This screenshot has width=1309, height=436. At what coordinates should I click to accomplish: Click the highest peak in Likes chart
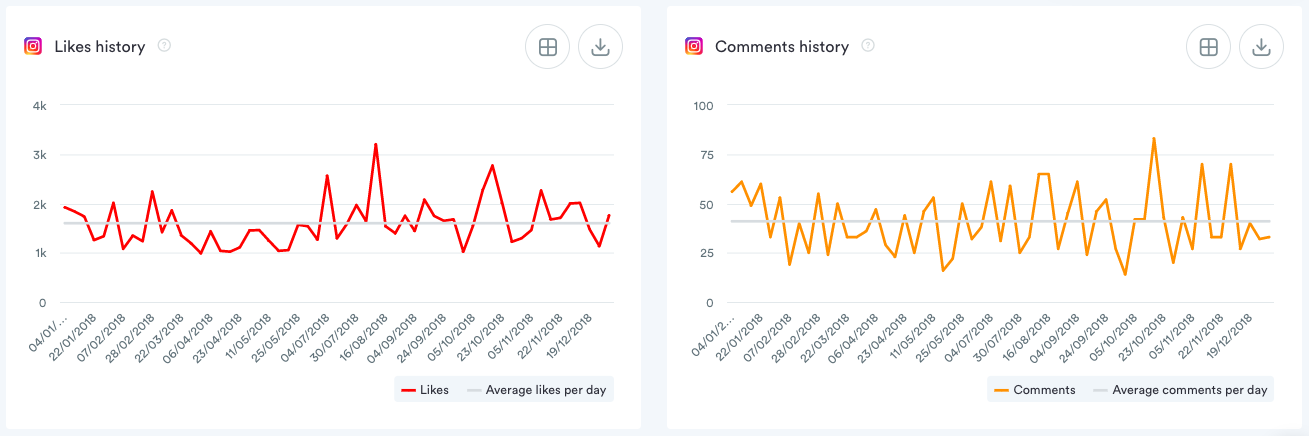[x=375, y=144]
